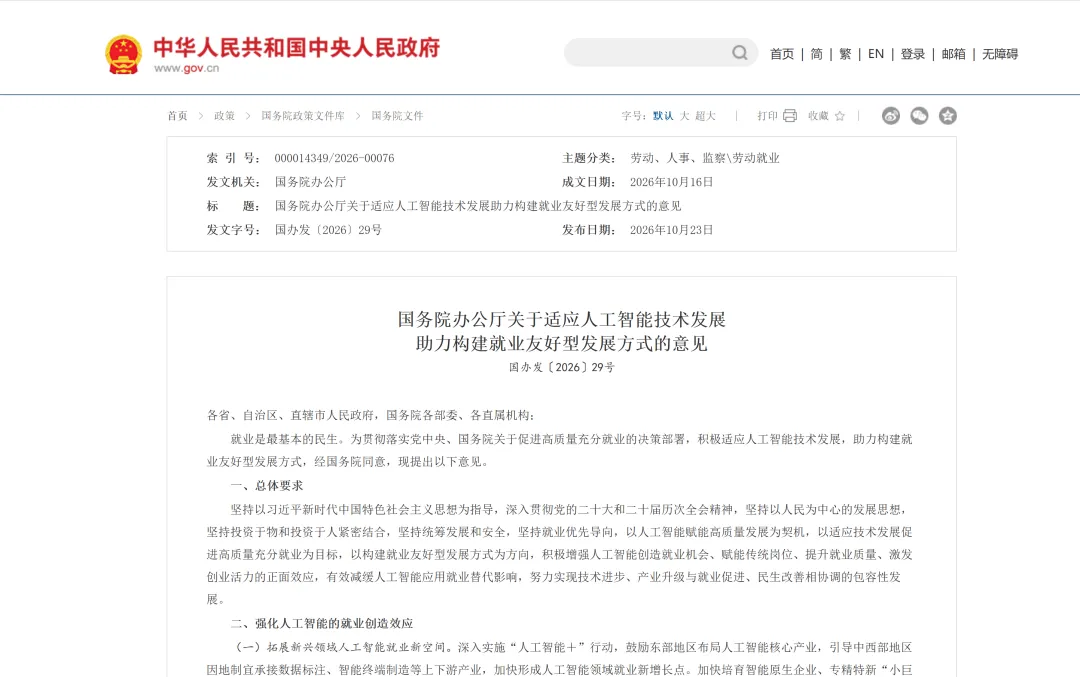The height and width of the screenshot is (677, 1080).
Task: Open 政策 breadcrumb link
Action: click(x=224, y=116)
